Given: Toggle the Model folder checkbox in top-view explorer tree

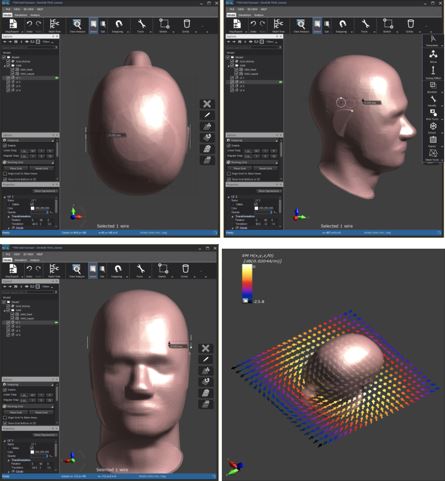Looking at the screenshot, I should 4,57.
